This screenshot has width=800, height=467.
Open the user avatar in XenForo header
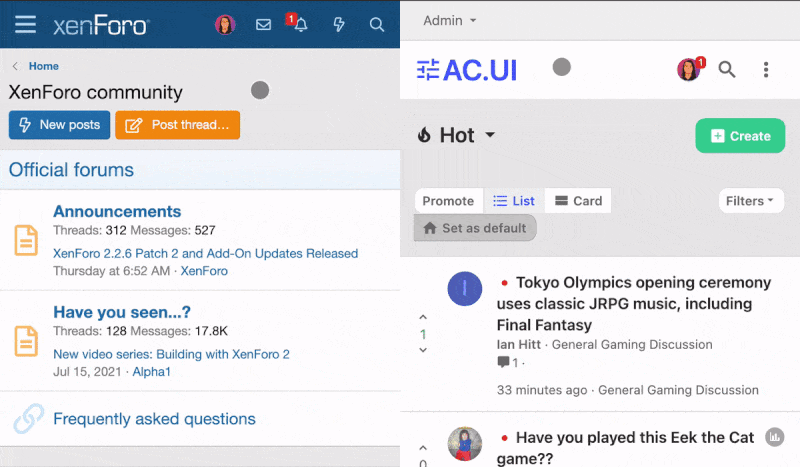pyautogui.click(x=225, y=24)
